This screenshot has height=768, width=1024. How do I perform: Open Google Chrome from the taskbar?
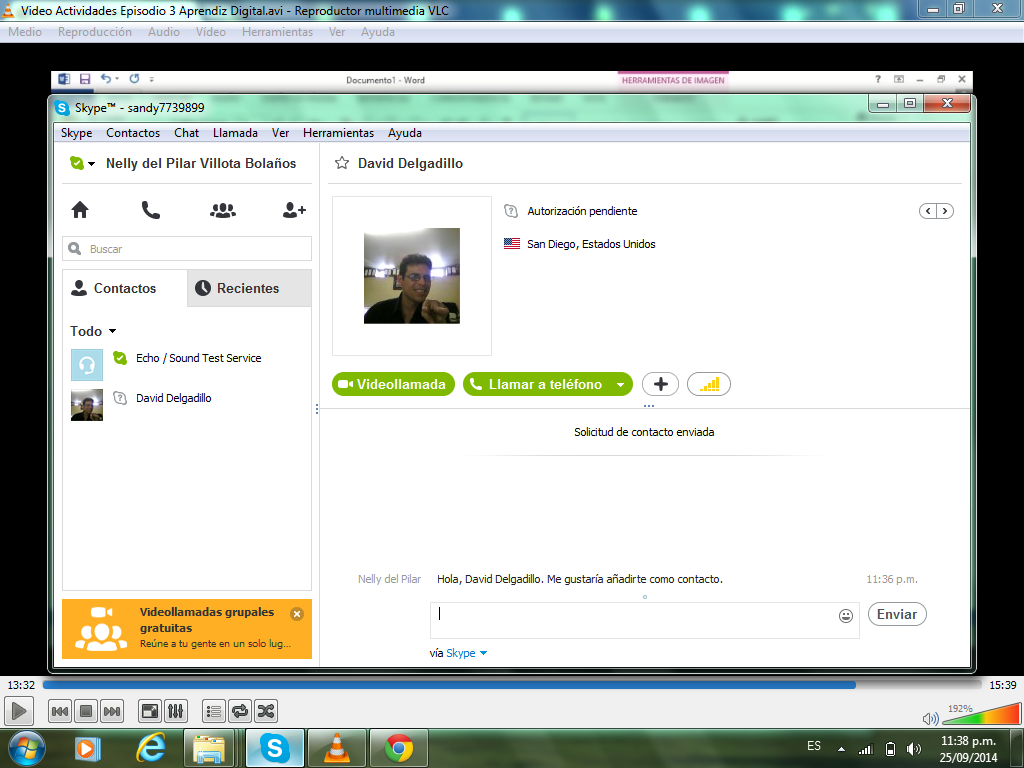coord(399,748)
